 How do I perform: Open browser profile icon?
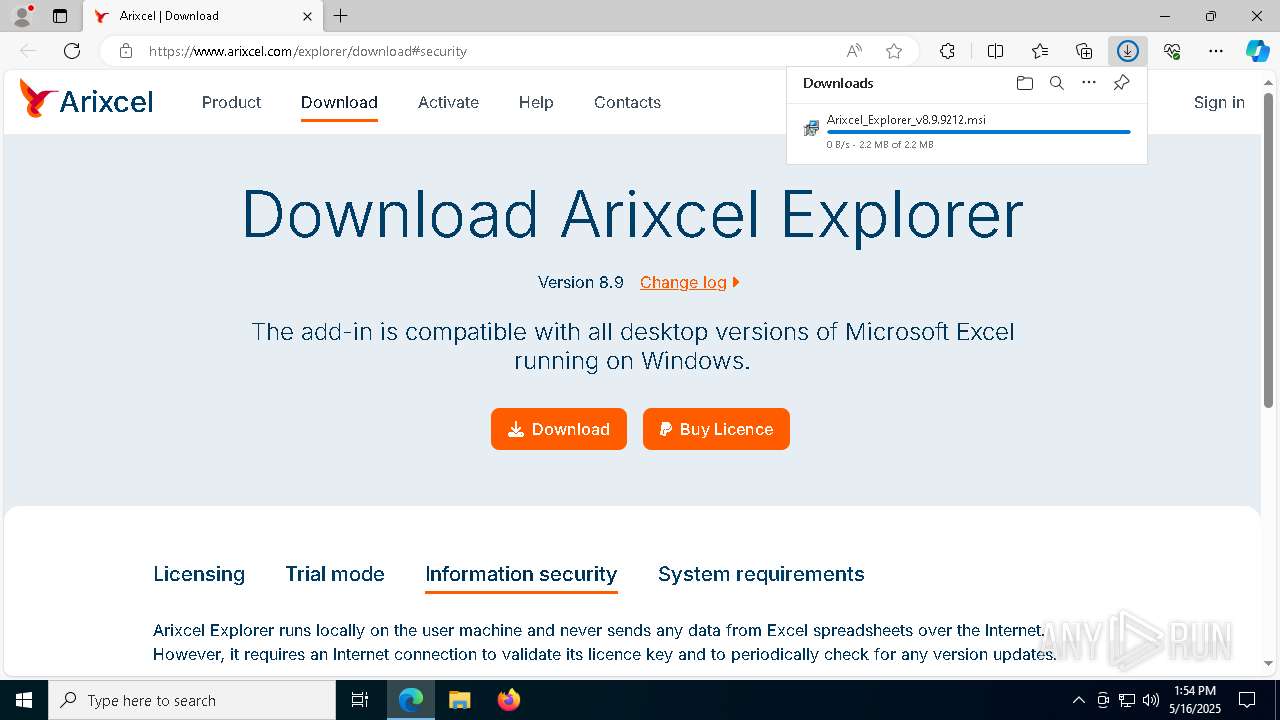(22, 16)
